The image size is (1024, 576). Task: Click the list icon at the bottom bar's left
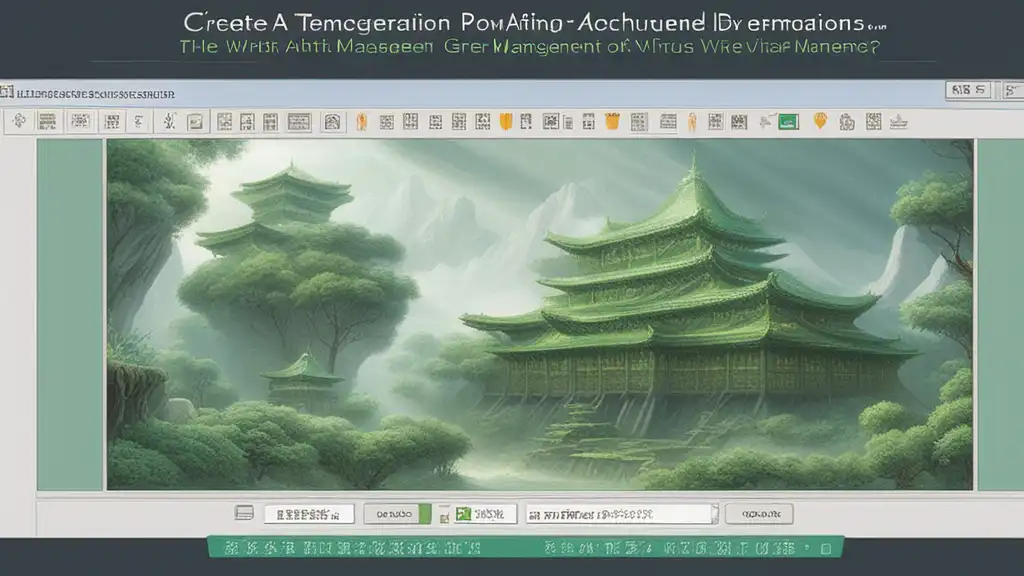pyautogui.click(x=244, y=513)
